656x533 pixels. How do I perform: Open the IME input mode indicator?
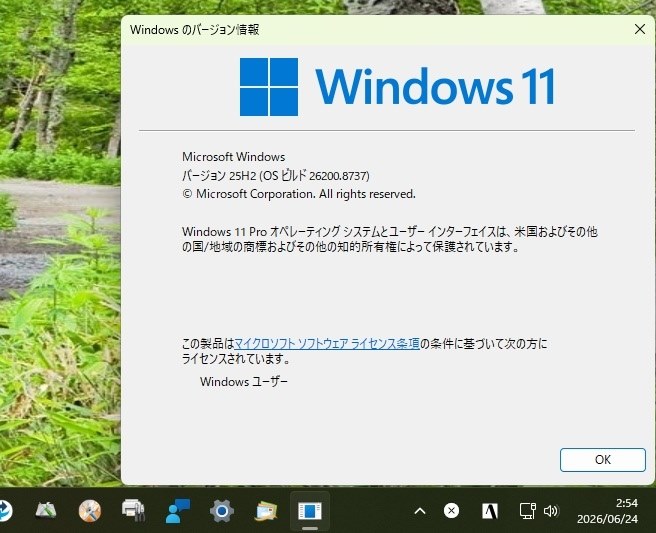[x=489, y=511]
